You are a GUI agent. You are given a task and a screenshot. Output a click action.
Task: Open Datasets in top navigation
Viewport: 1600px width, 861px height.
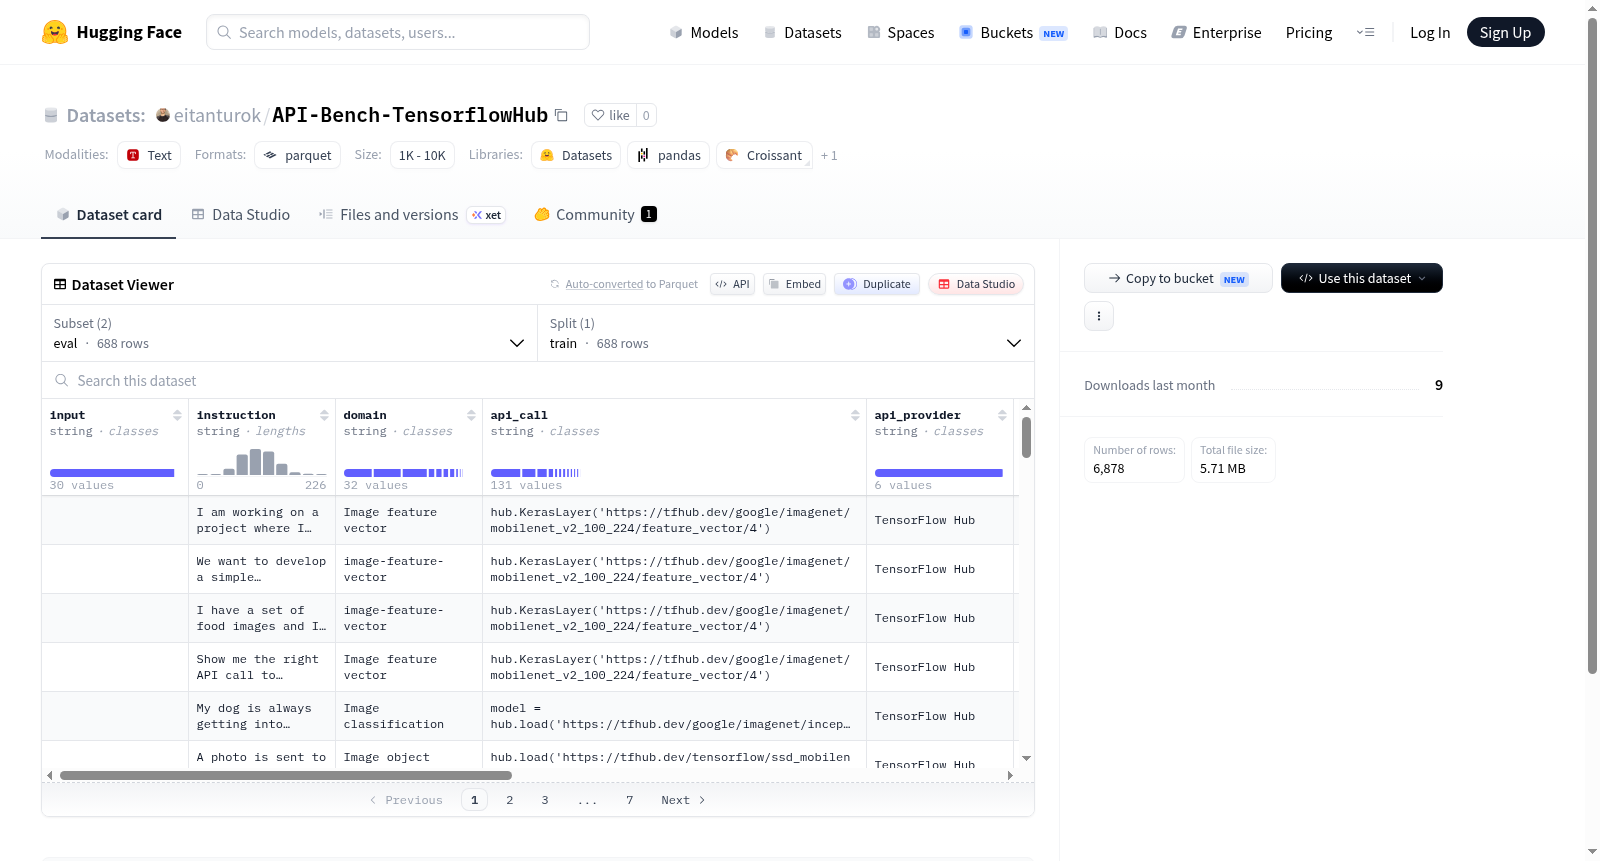click(803, 33)
